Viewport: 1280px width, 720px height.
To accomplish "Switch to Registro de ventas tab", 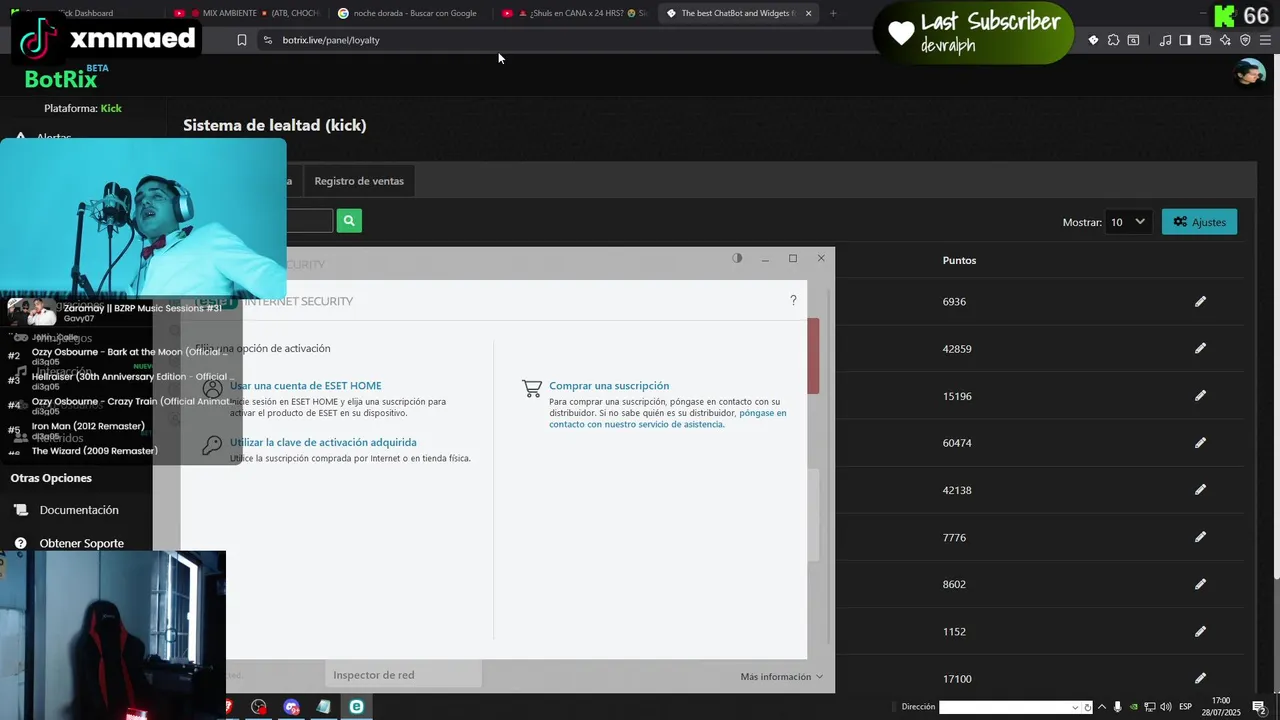I will pyautogui.click(x=359, y=181).
